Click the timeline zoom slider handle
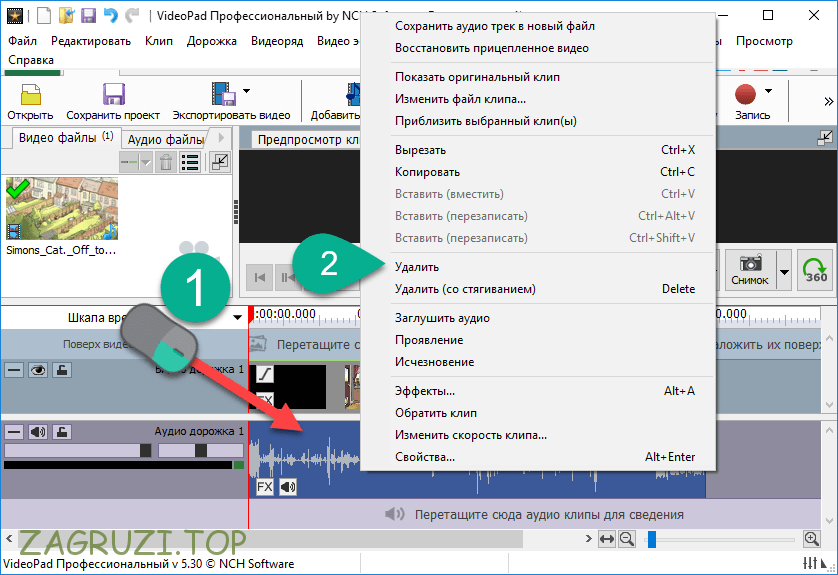This screenshot has height=575, width=838. [x=651, y=539]
